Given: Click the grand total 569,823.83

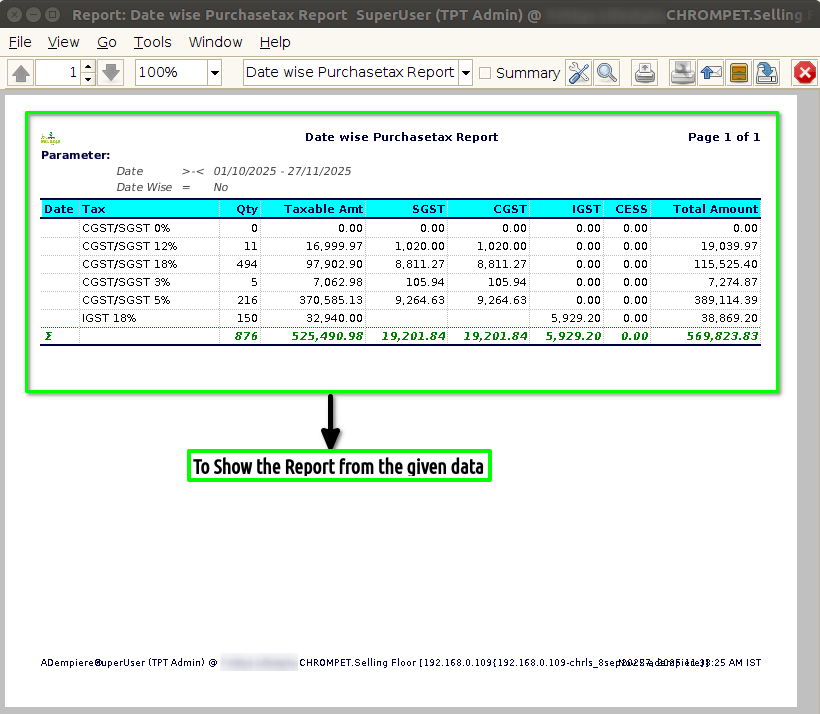Looking at the screenshot, I should [722, 336].
